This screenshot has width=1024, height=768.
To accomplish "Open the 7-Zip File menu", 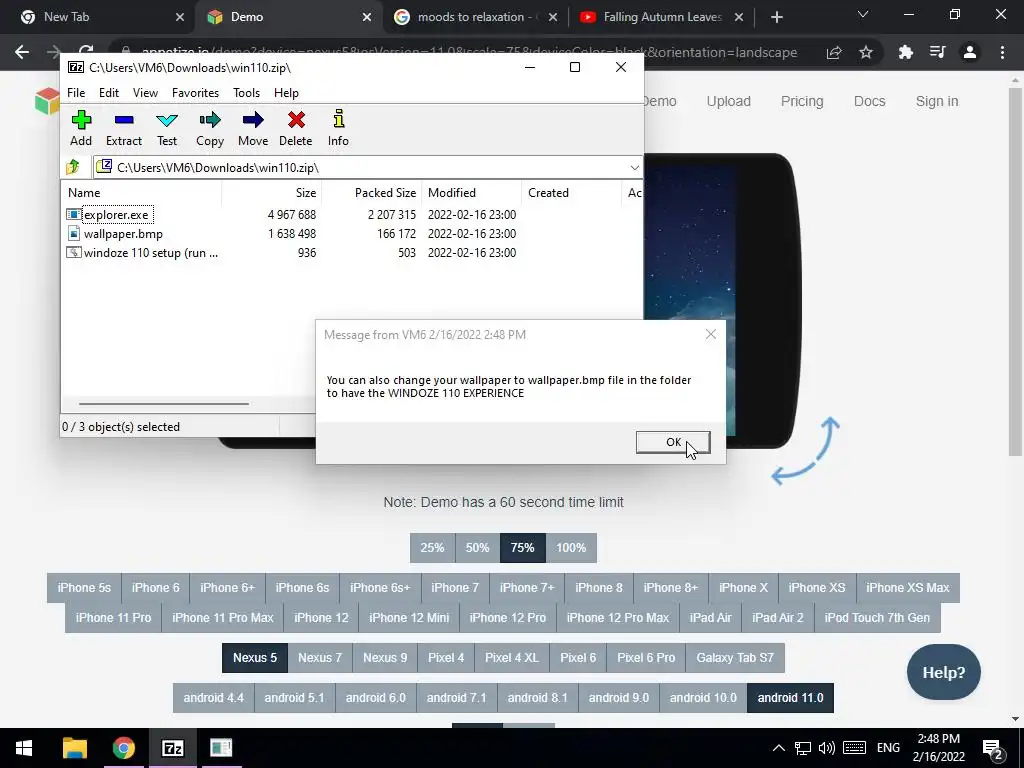I will [x=76, y=93].
